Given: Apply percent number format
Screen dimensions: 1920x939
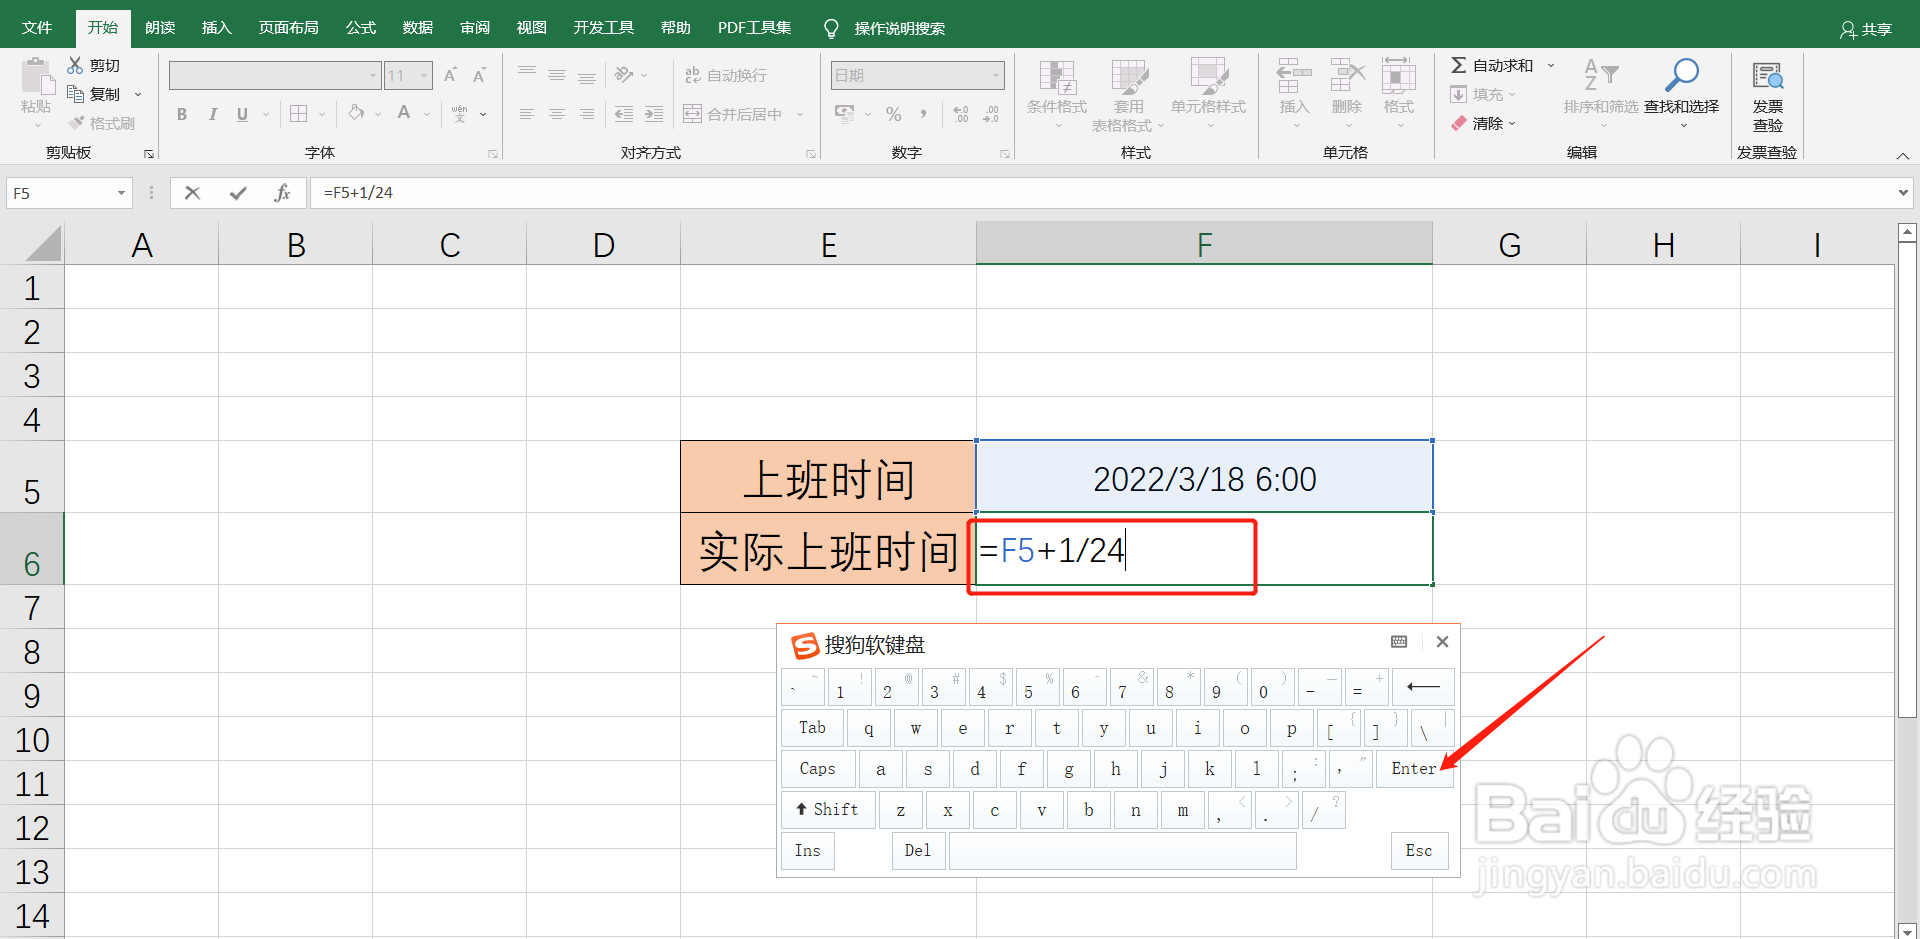Looking at the screenshot, I should click(x=893, y=113).
